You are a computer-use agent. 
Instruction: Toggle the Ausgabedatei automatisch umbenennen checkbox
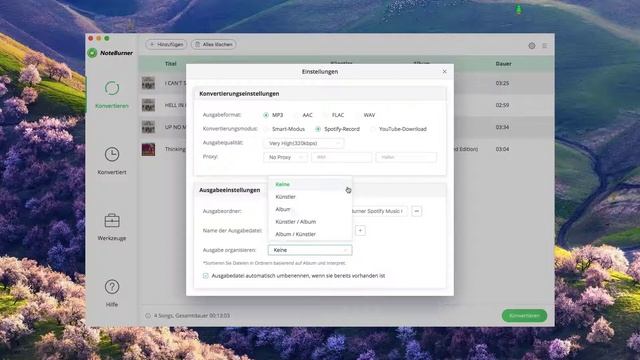(x=206, y=276)
